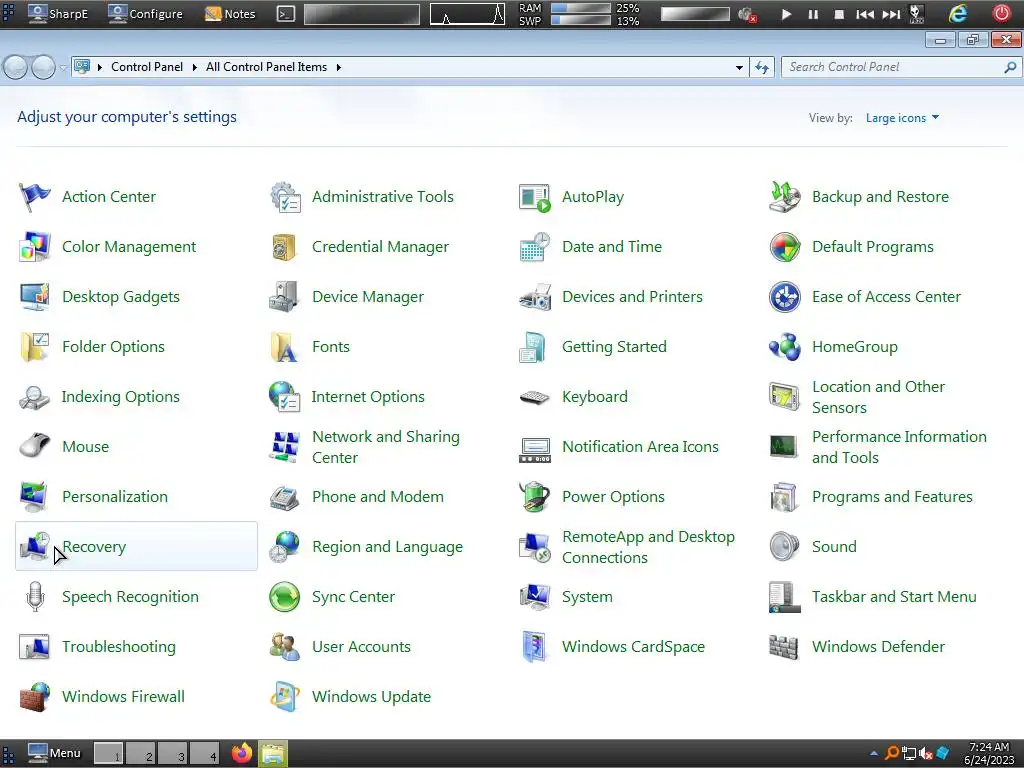1024x768 pixels.
Task: Open the recent pages dropdown beside navigation buttons
Action: coord(63,67)
